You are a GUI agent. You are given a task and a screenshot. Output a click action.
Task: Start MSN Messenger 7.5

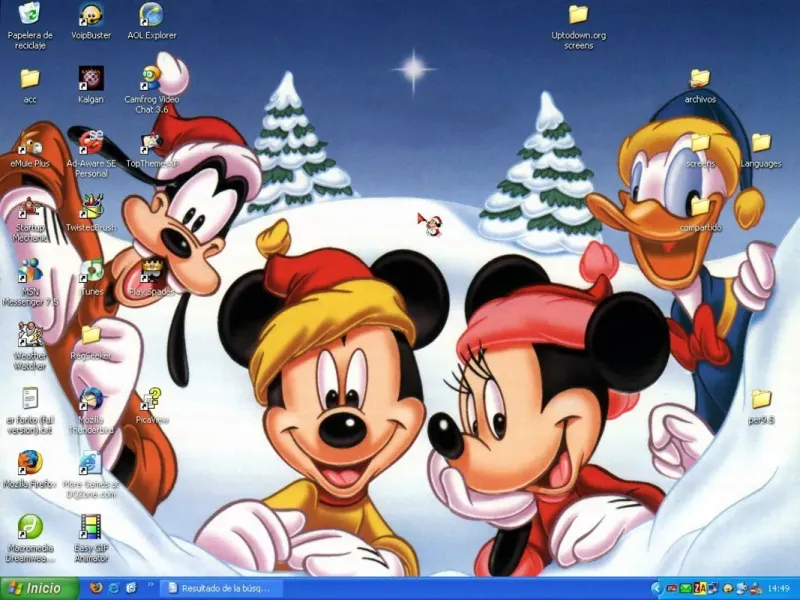[x=30, y=283]
